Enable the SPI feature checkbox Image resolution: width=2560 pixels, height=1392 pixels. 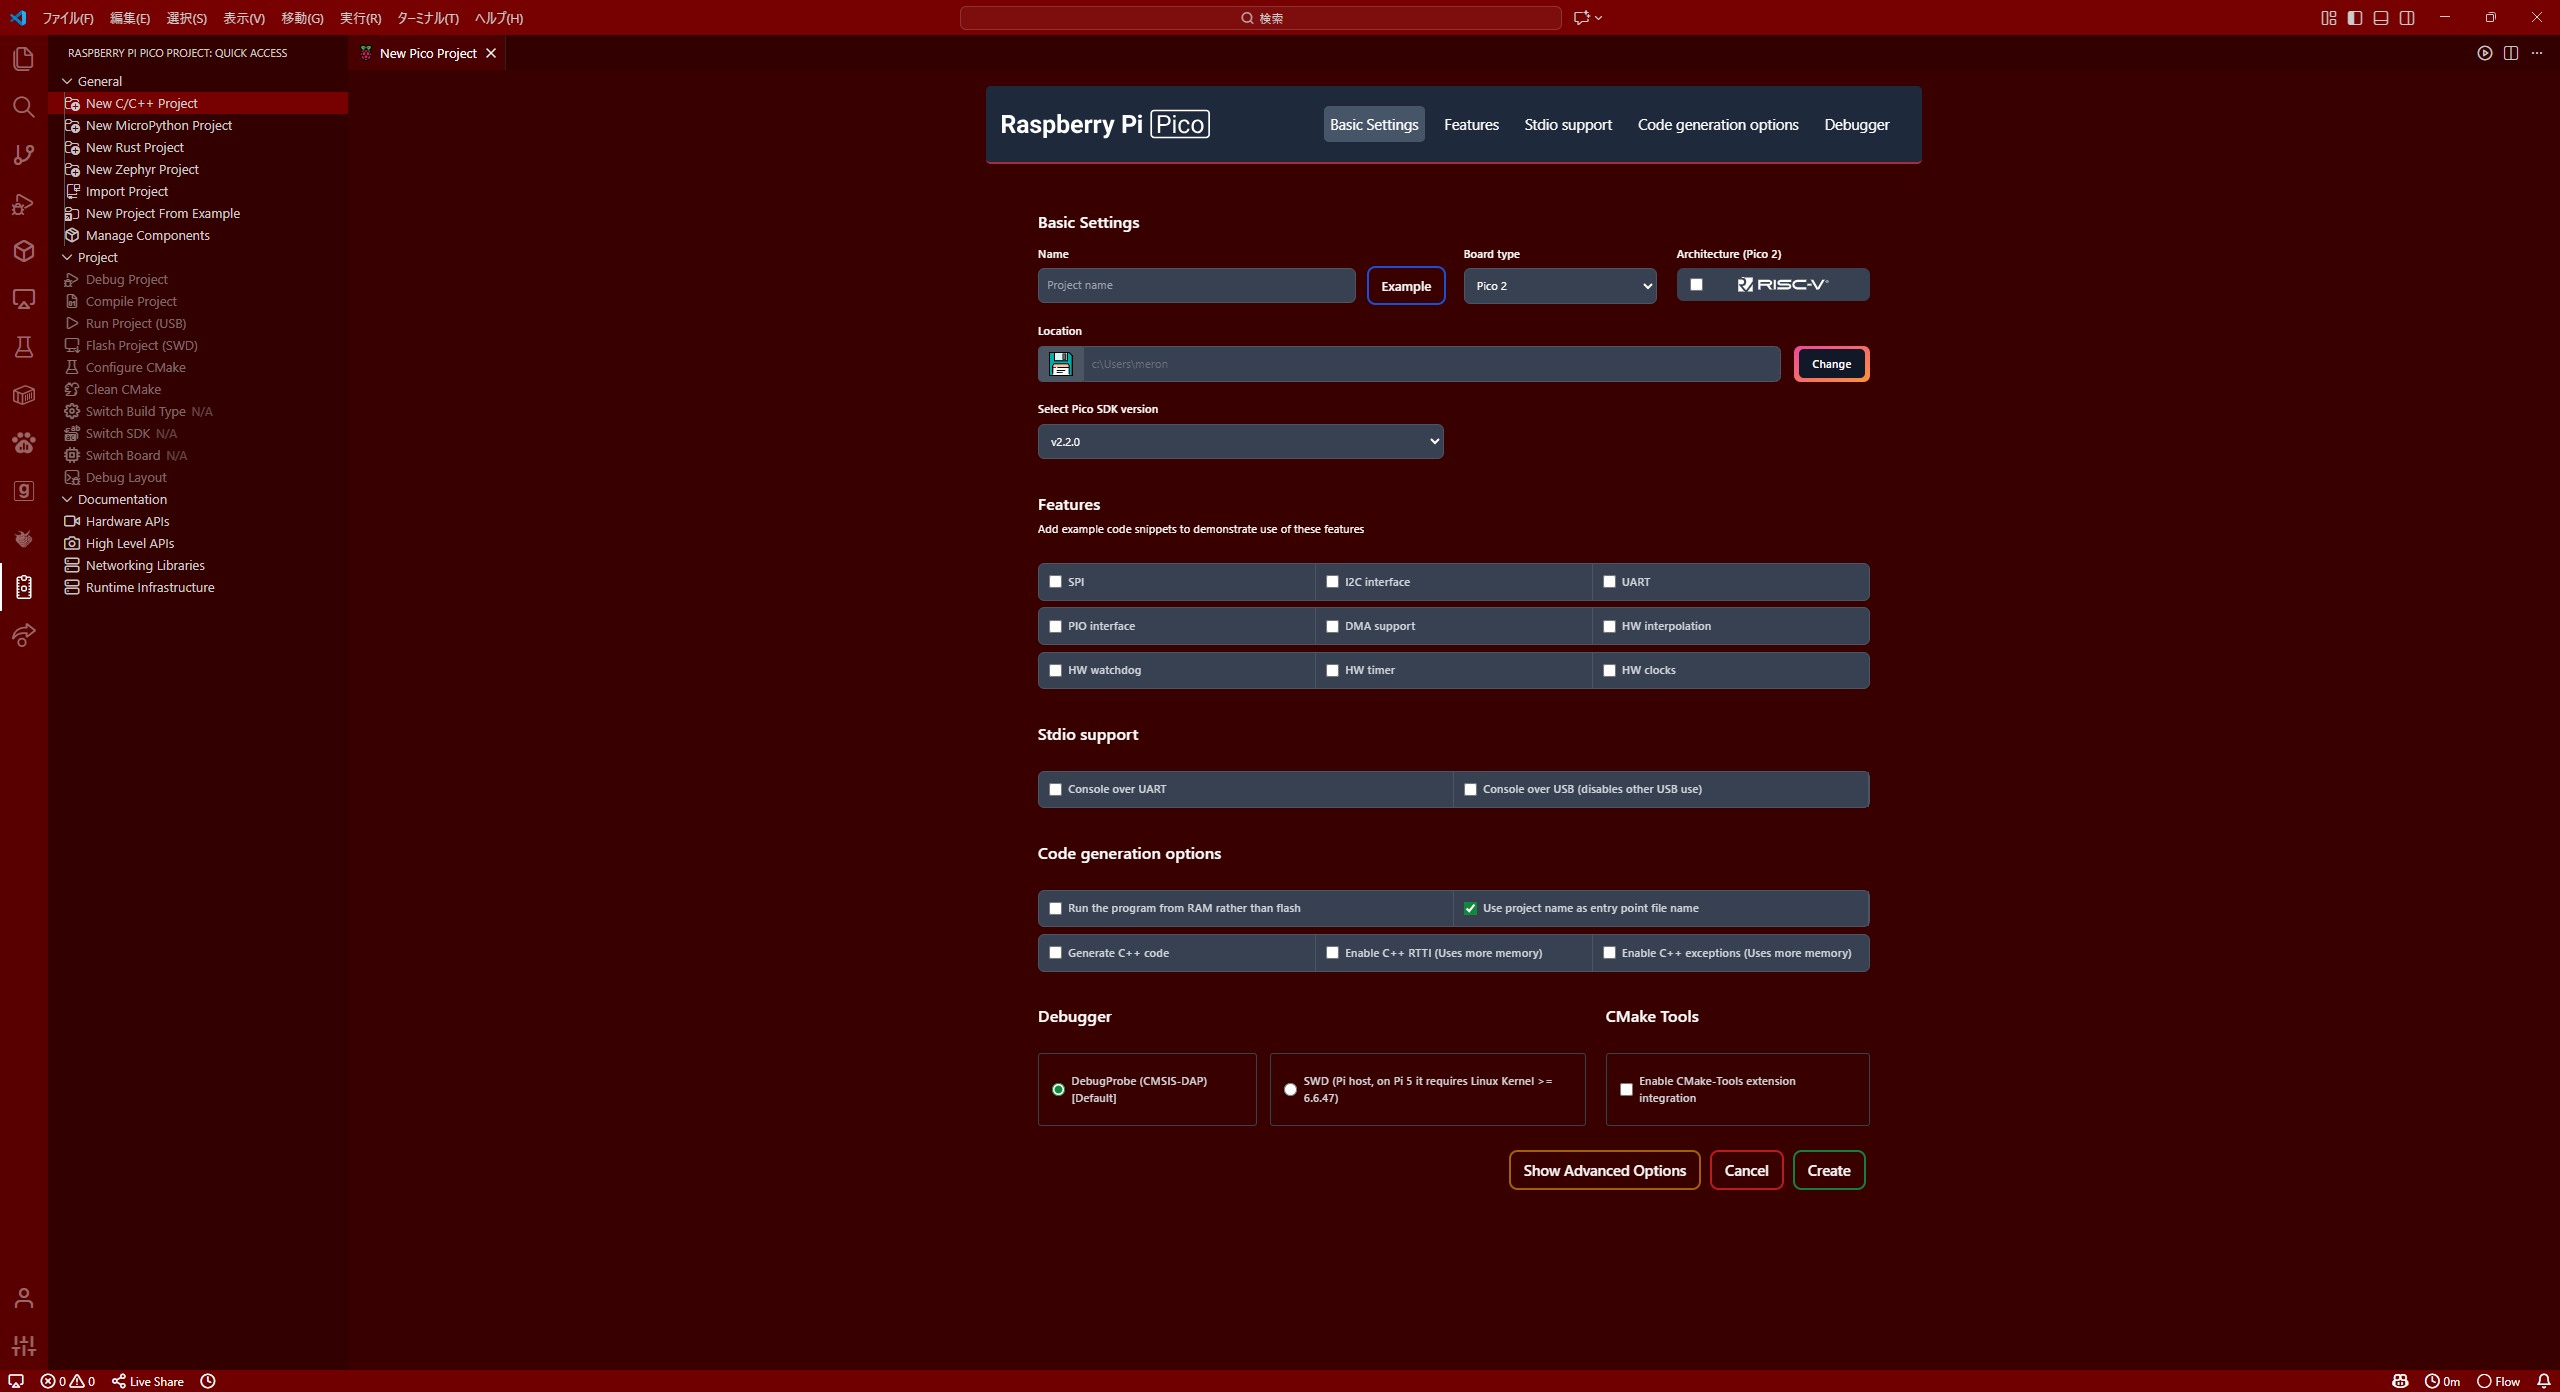(1055, 582)
